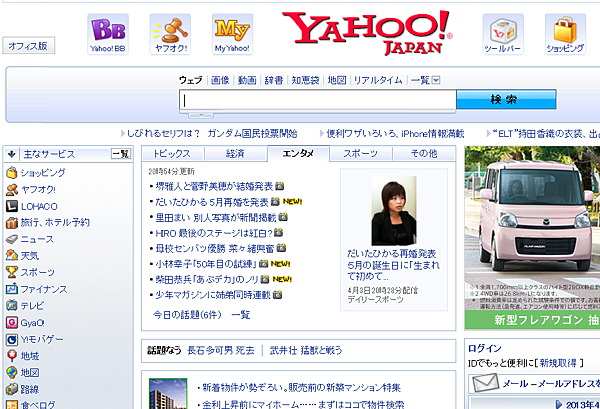
Task: Select the 動画 search type
Action: pyautogui.click(x=247, y=80)
